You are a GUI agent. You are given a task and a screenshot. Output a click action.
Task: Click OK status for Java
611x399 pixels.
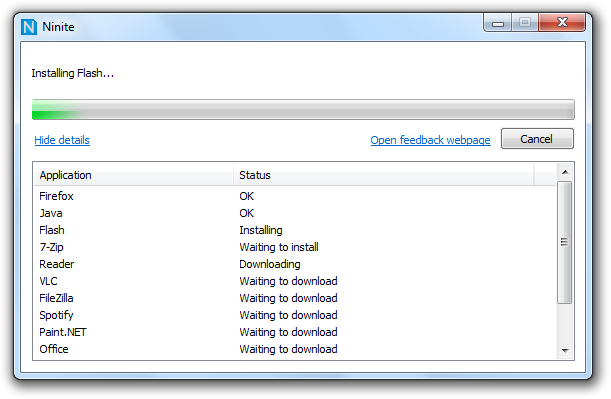pyautogui.click(x=247, y=213)
